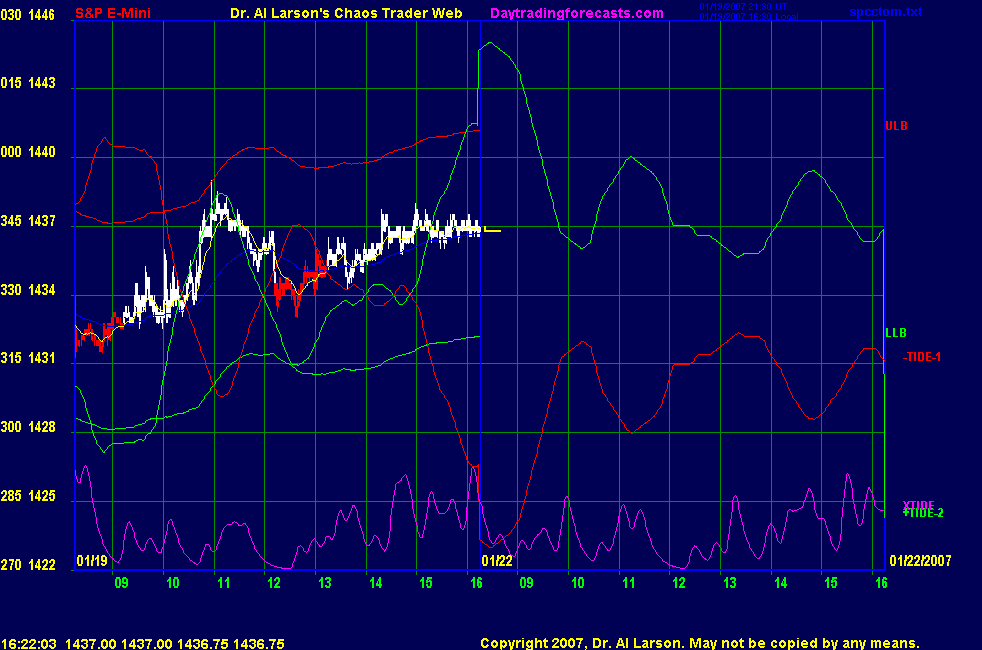Image resolution: width=982 pixels, height=650 pixels.
Task: Click the 1434 price level label
Action: point(41,291)
